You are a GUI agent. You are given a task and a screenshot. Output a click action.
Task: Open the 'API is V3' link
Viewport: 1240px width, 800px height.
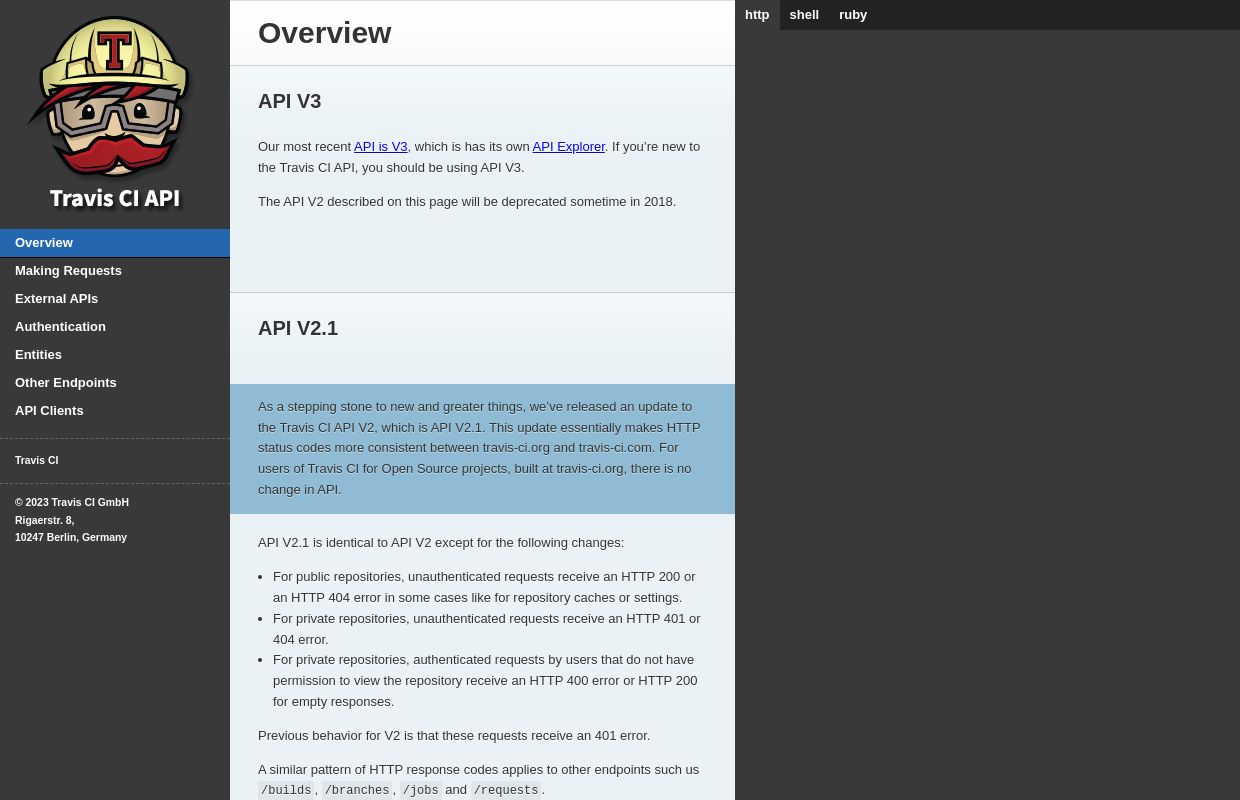pos(381,147)
